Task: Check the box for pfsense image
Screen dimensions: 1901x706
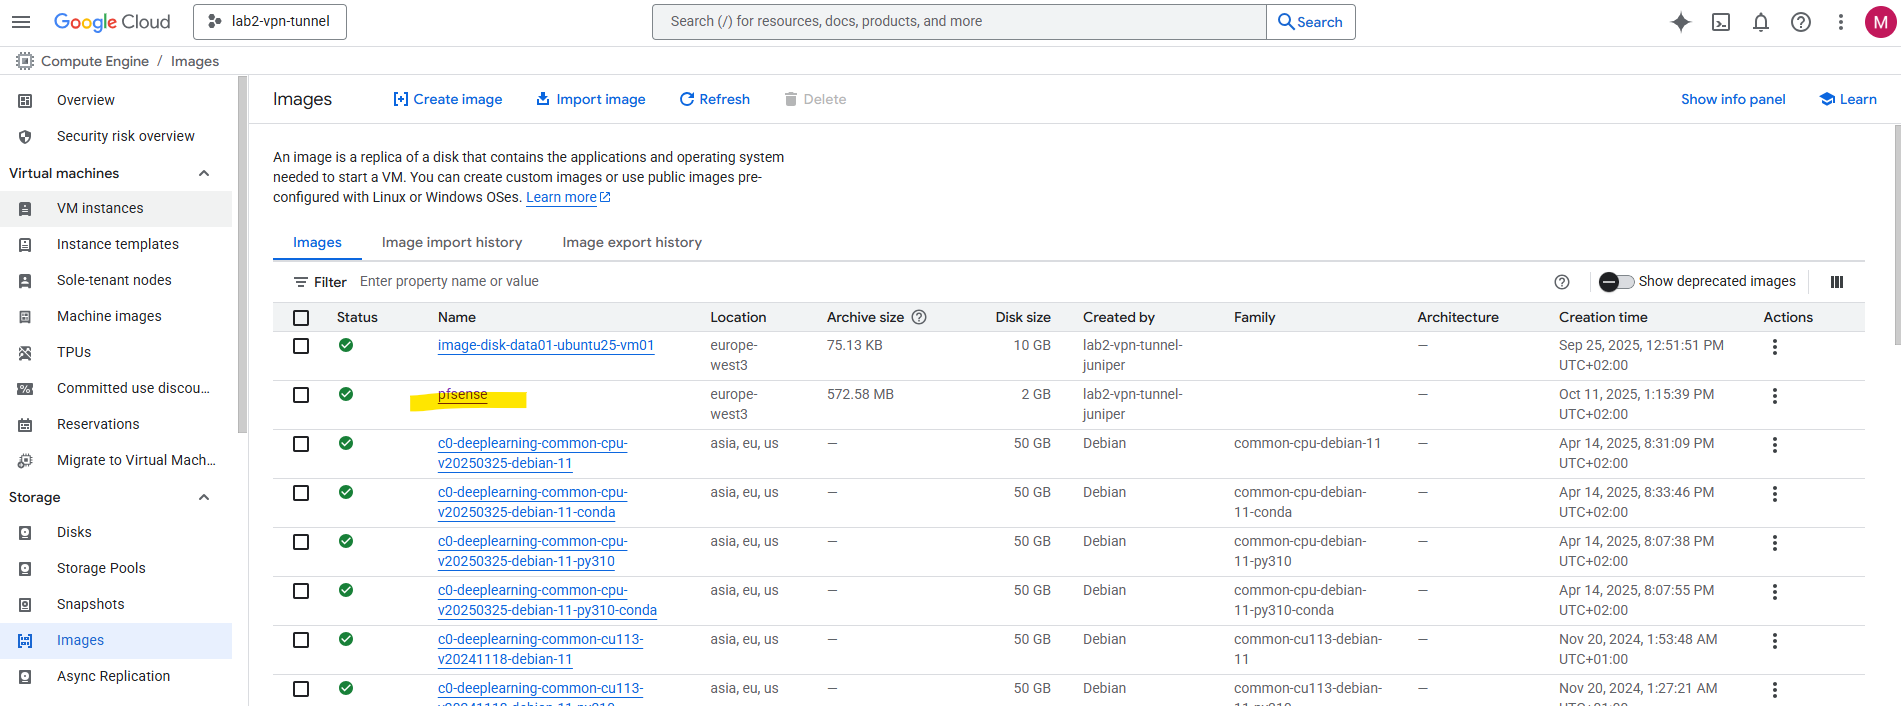Action: 301,395
